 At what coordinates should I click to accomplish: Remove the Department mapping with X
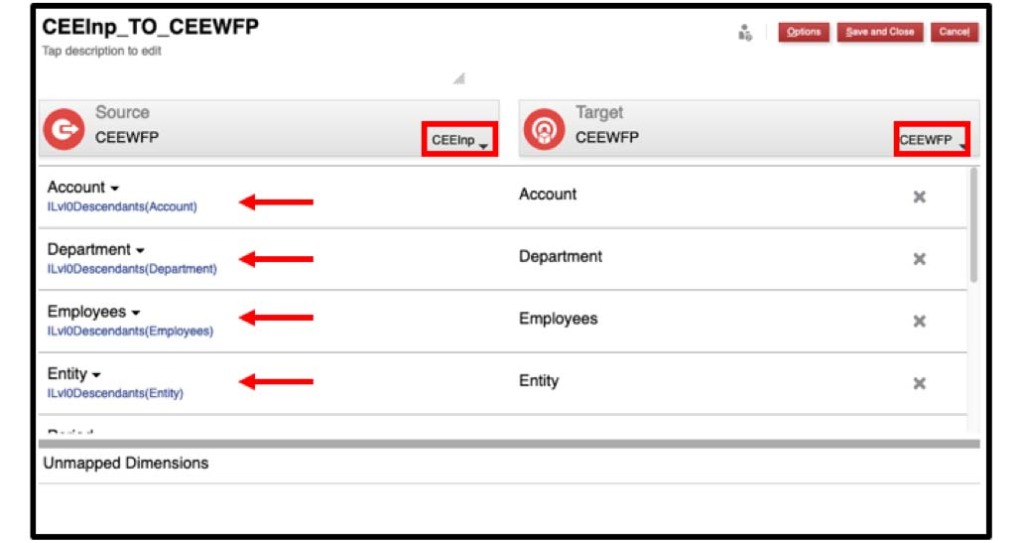(x=919, y=259)
